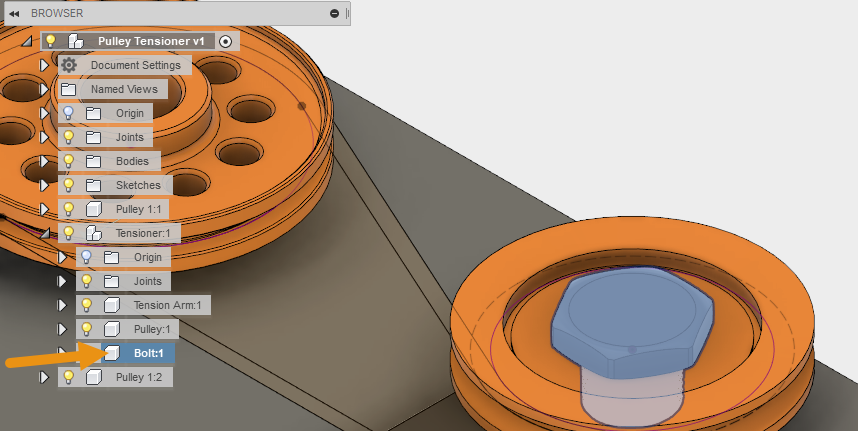Click the BROWSER panel title
This screenshot has height=431, width=858.
click(x=57, y=14)
